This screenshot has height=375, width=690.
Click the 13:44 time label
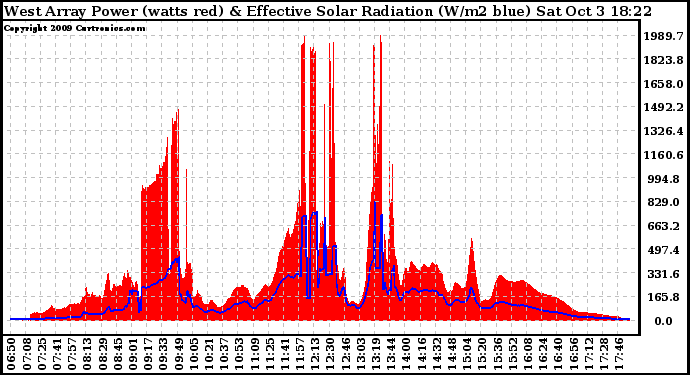click(x=391, y=353)
